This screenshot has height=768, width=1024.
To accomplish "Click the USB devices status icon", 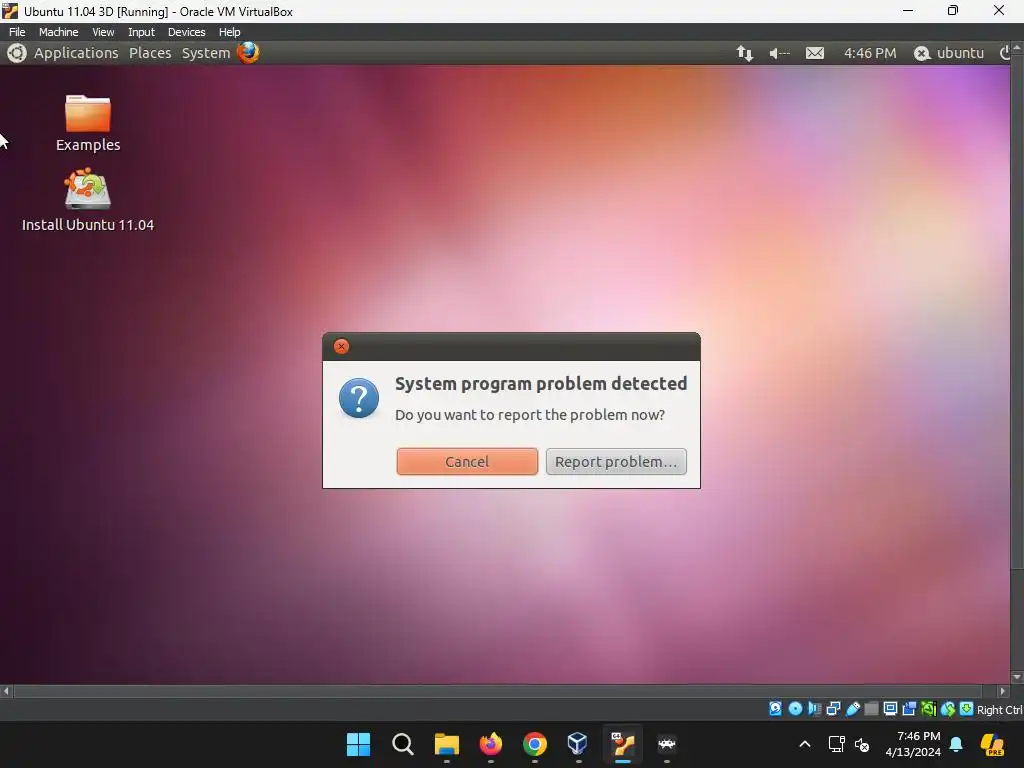I will coord(853,709).
